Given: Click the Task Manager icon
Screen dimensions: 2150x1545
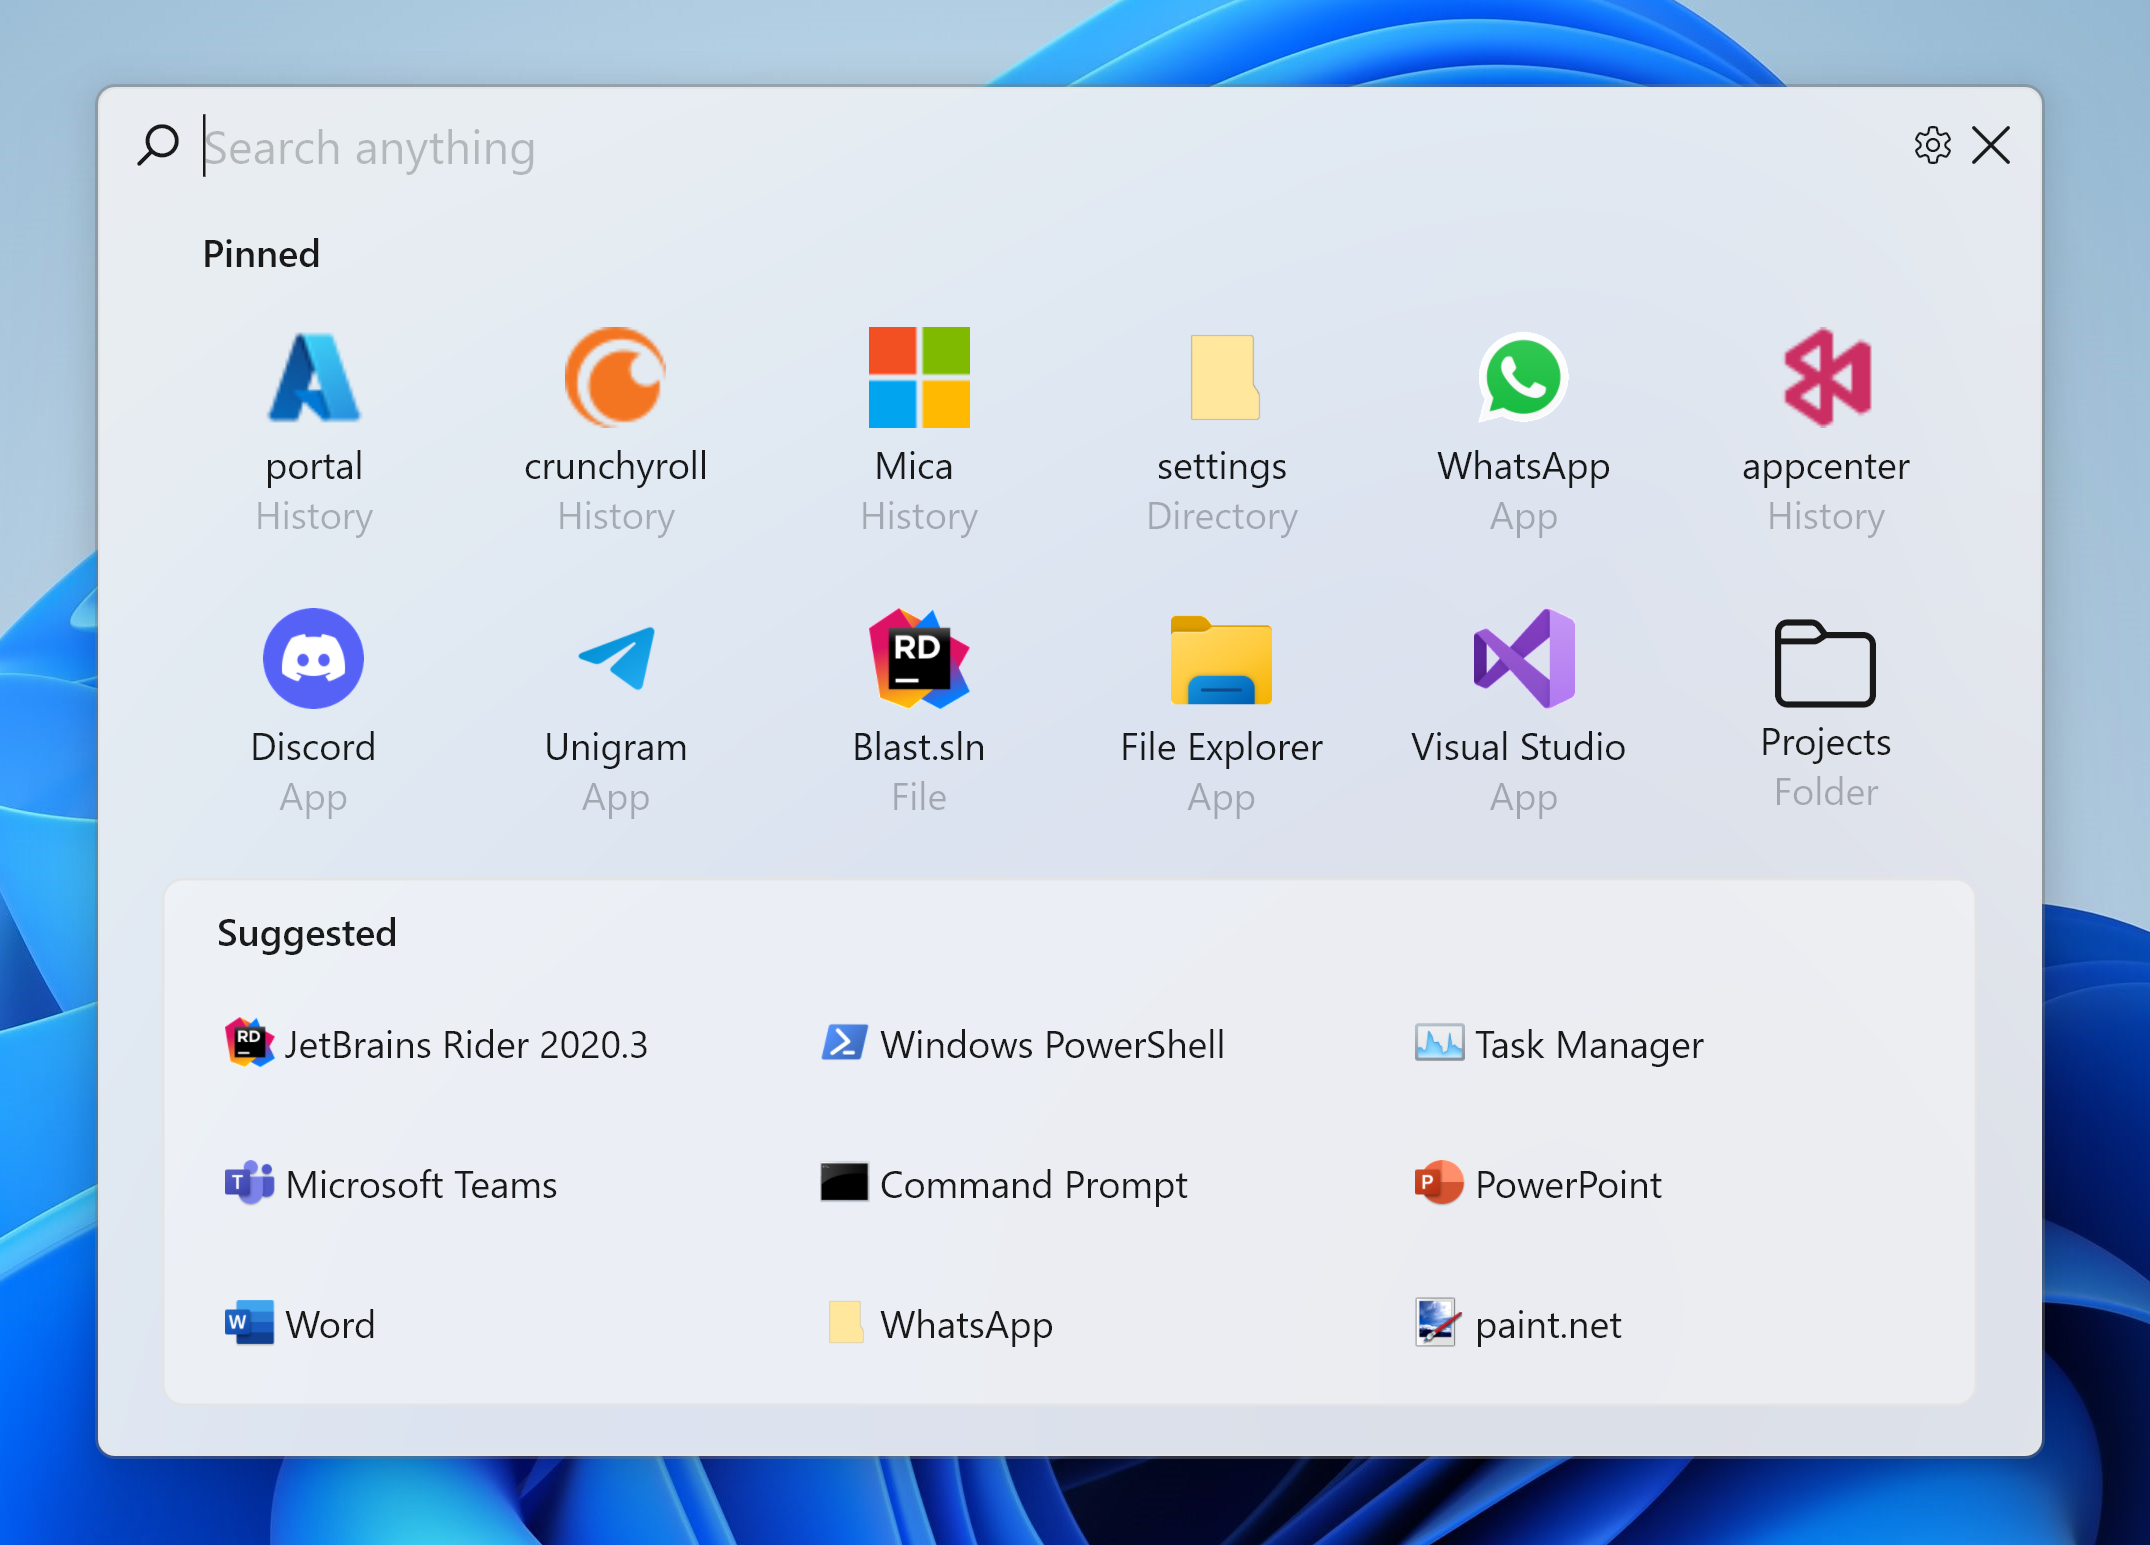Looking at the screenshot, I should (1439, 1043).
